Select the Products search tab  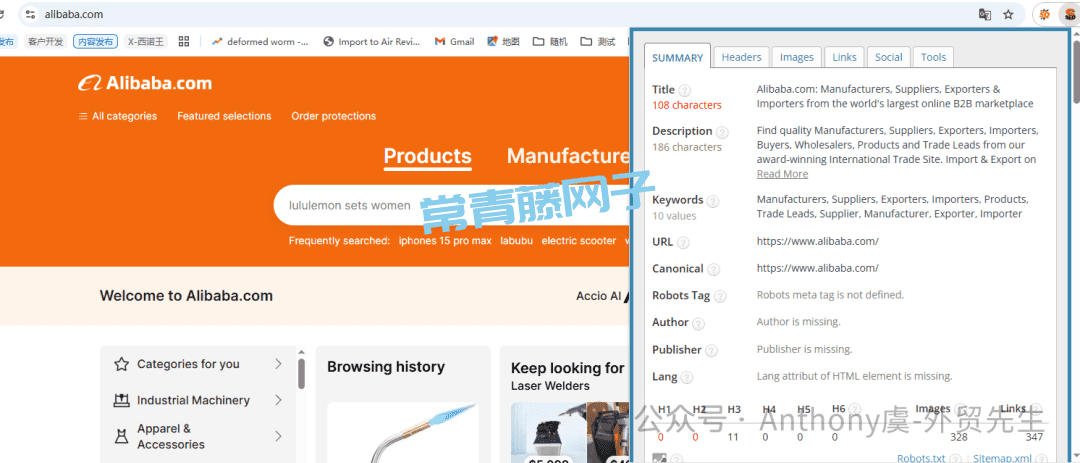tap(428, 156)
